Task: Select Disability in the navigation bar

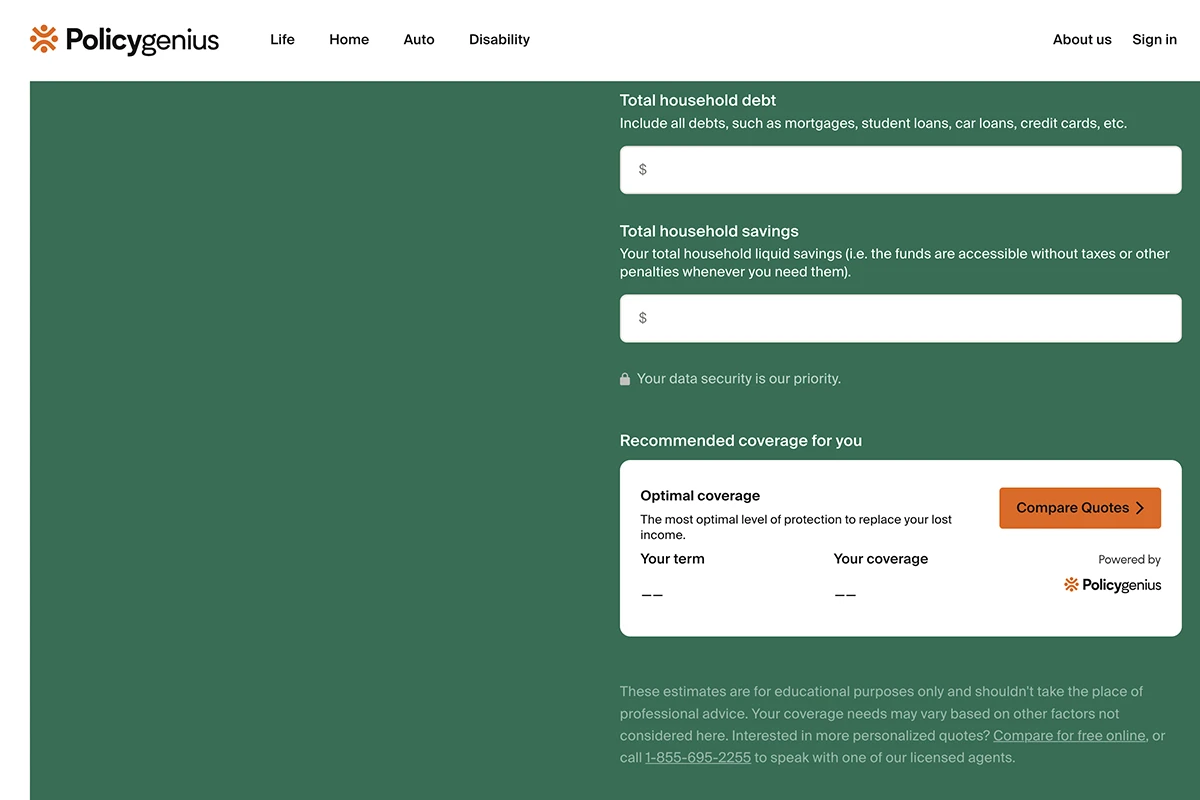Action: click(499, 40)
